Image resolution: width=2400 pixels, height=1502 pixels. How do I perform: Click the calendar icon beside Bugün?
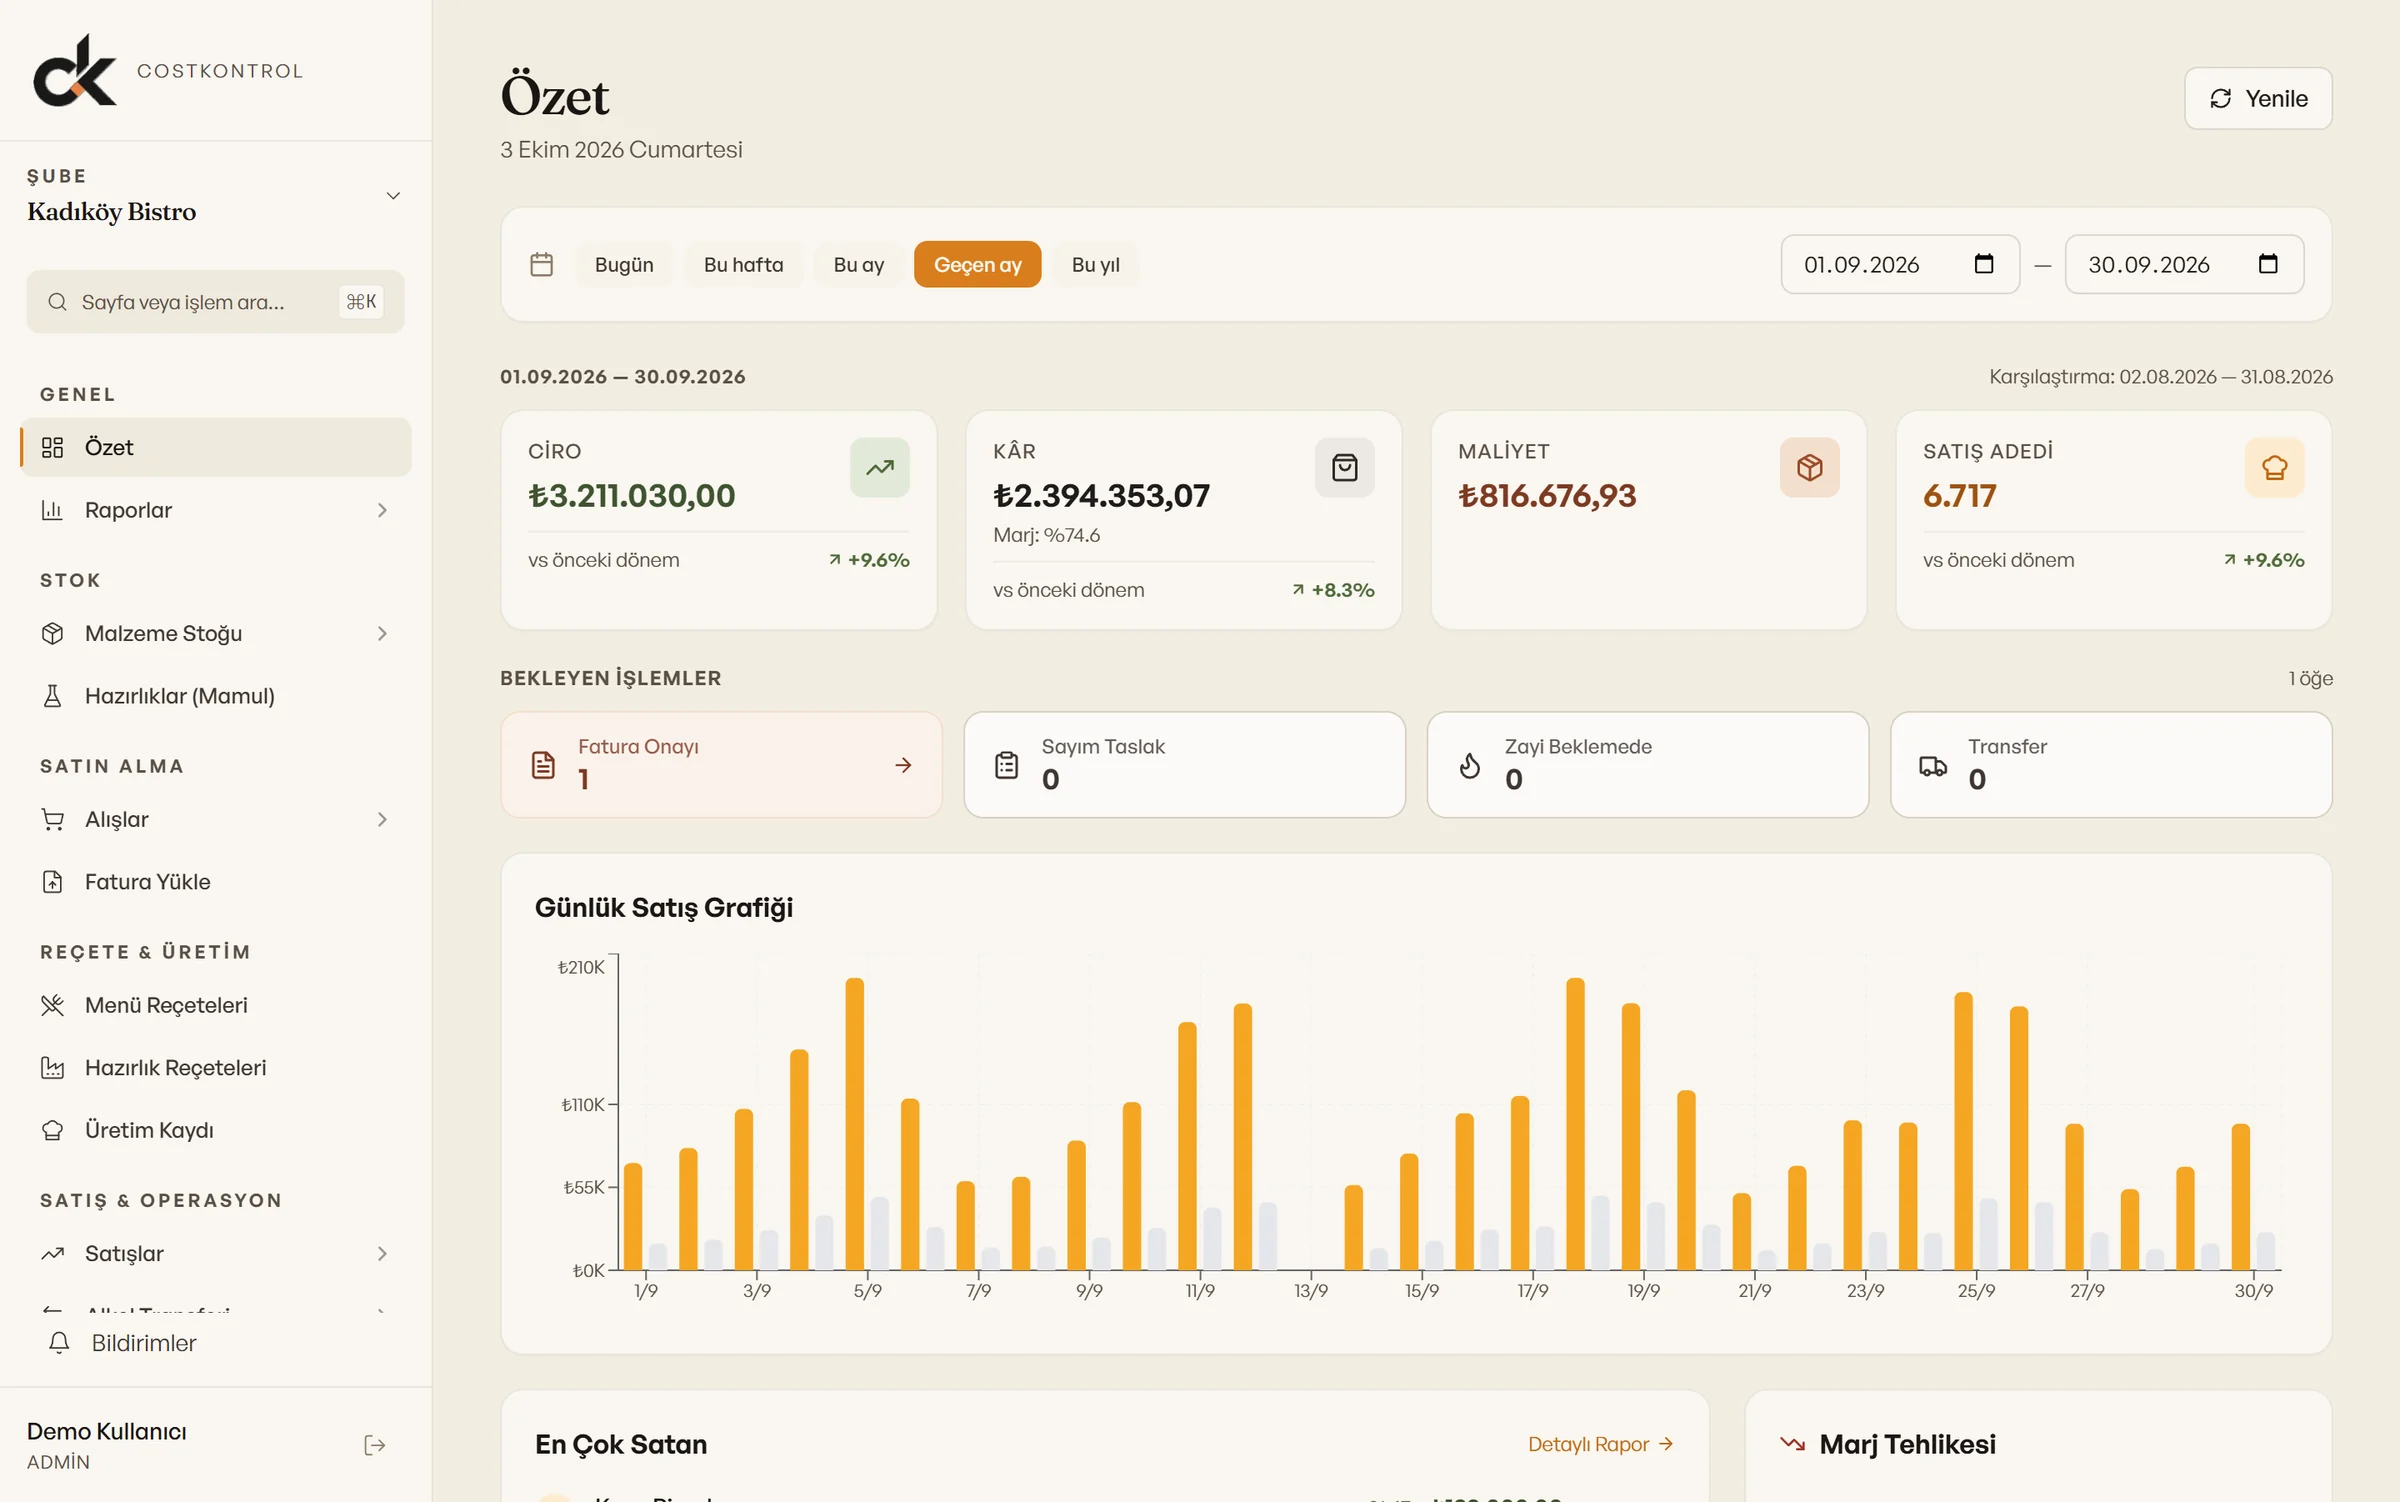click(x=541, y=264)
